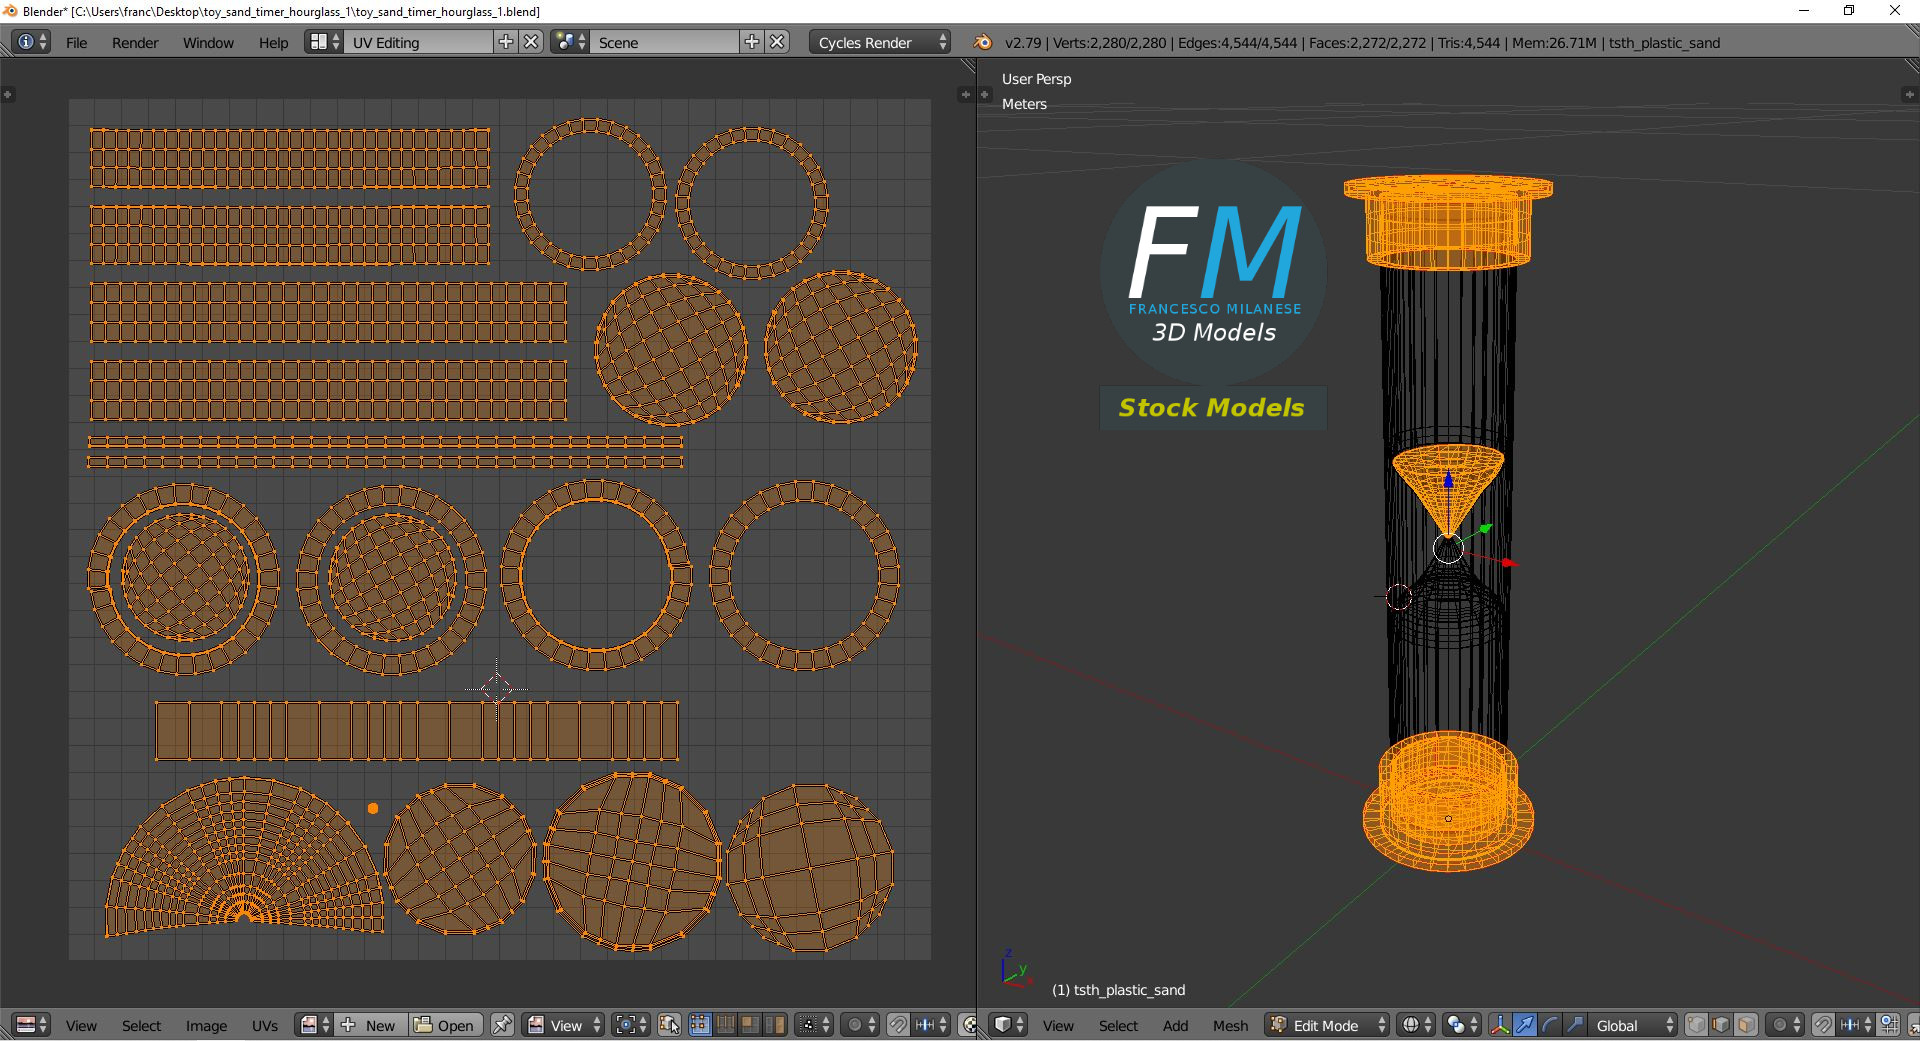Switch to UV edge selection mode
The image size is (1920, 1041).
pos(725,1025)
